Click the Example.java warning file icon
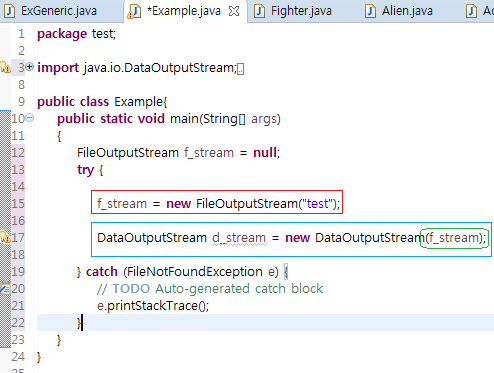The width and height of the screenshot is (494, 373). point(134,12)
